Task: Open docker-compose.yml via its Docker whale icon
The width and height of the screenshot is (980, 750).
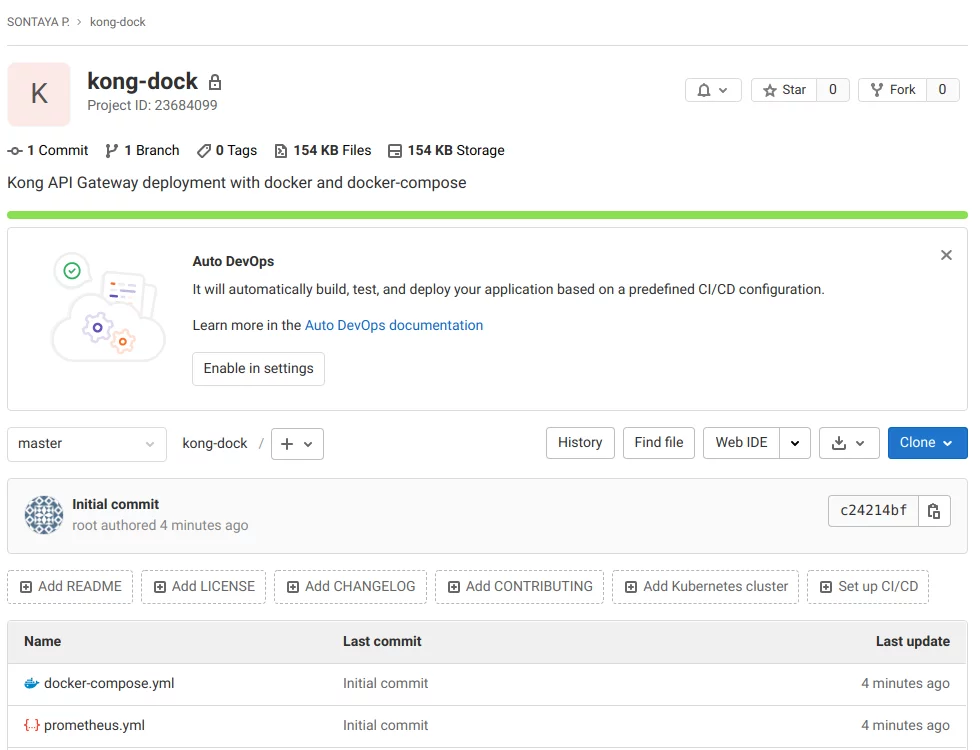Action: pyautogui.click(x=30, y=684)
